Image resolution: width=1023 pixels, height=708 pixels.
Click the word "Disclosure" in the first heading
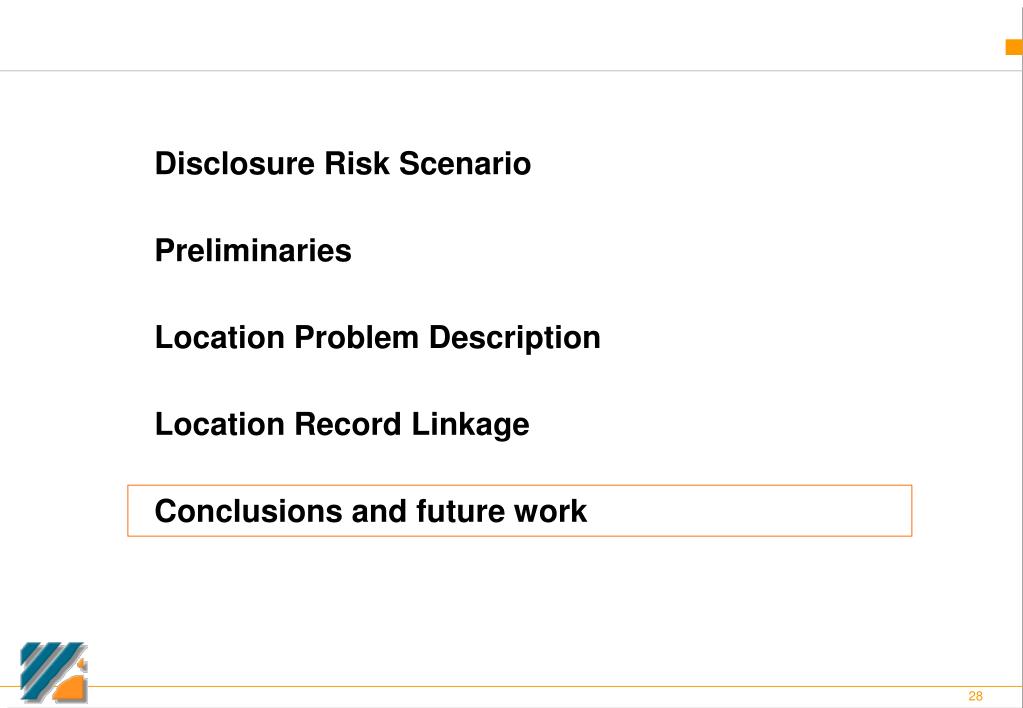coord(235,163)
